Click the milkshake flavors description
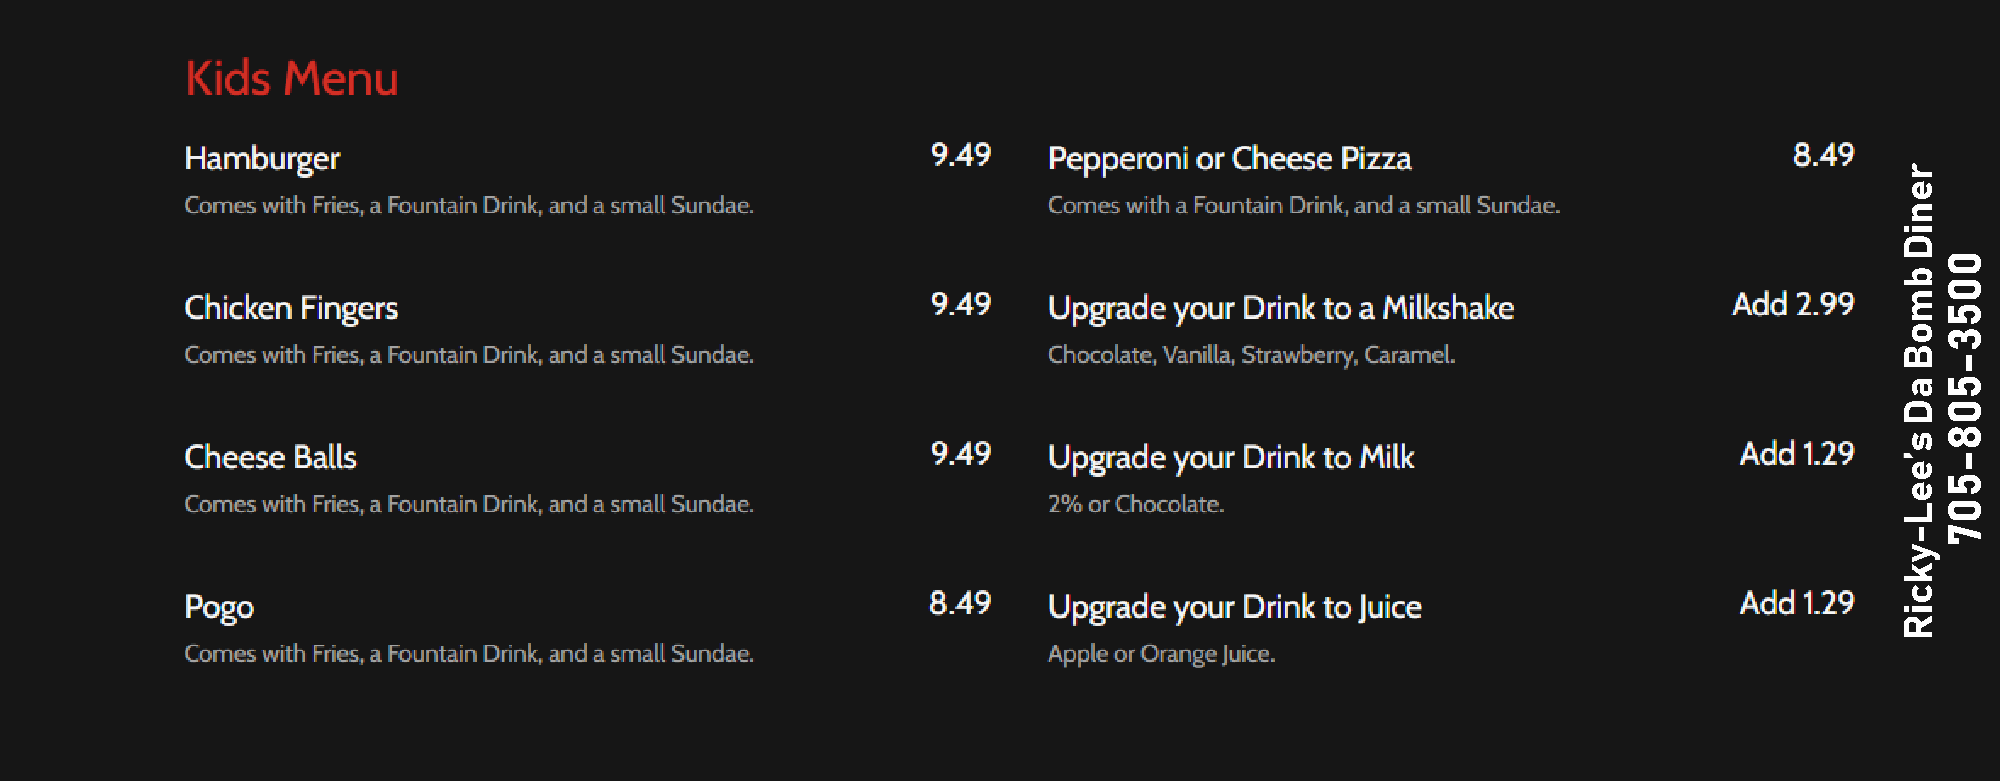Viewport: 2000px width, 781px height. click(x=1251, y=355)
